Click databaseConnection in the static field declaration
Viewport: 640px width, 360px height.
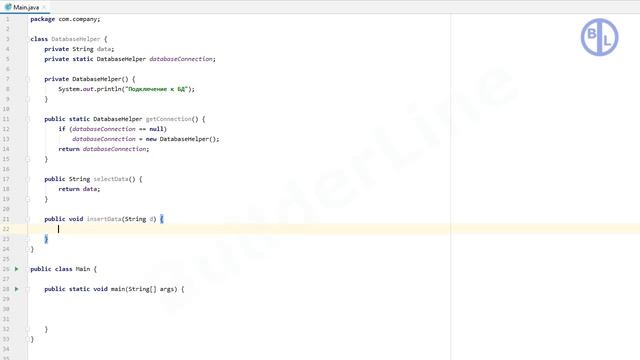click(181, 59)
